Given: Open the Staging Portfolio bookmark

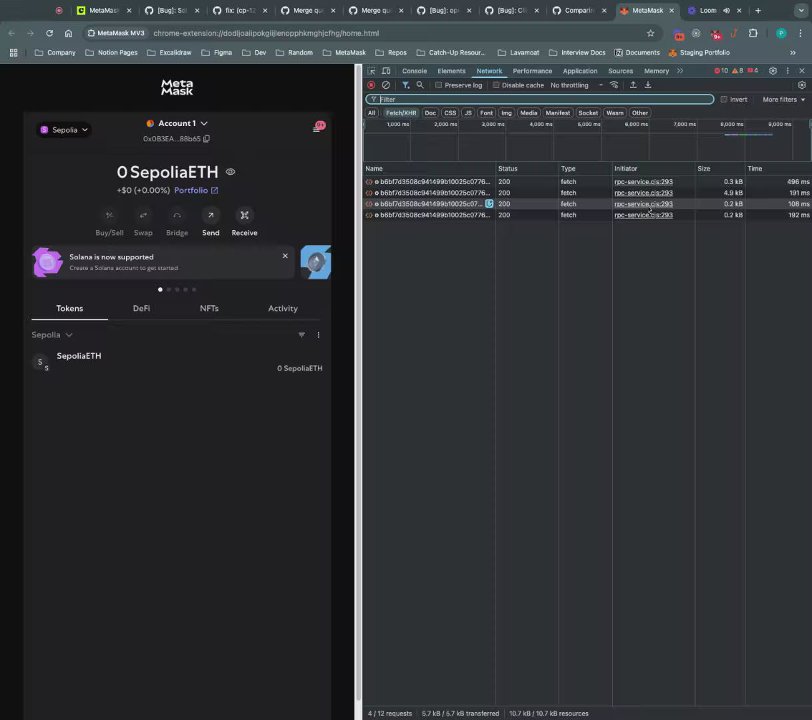Looking at the screenshot, I should [x=699, y=53].
